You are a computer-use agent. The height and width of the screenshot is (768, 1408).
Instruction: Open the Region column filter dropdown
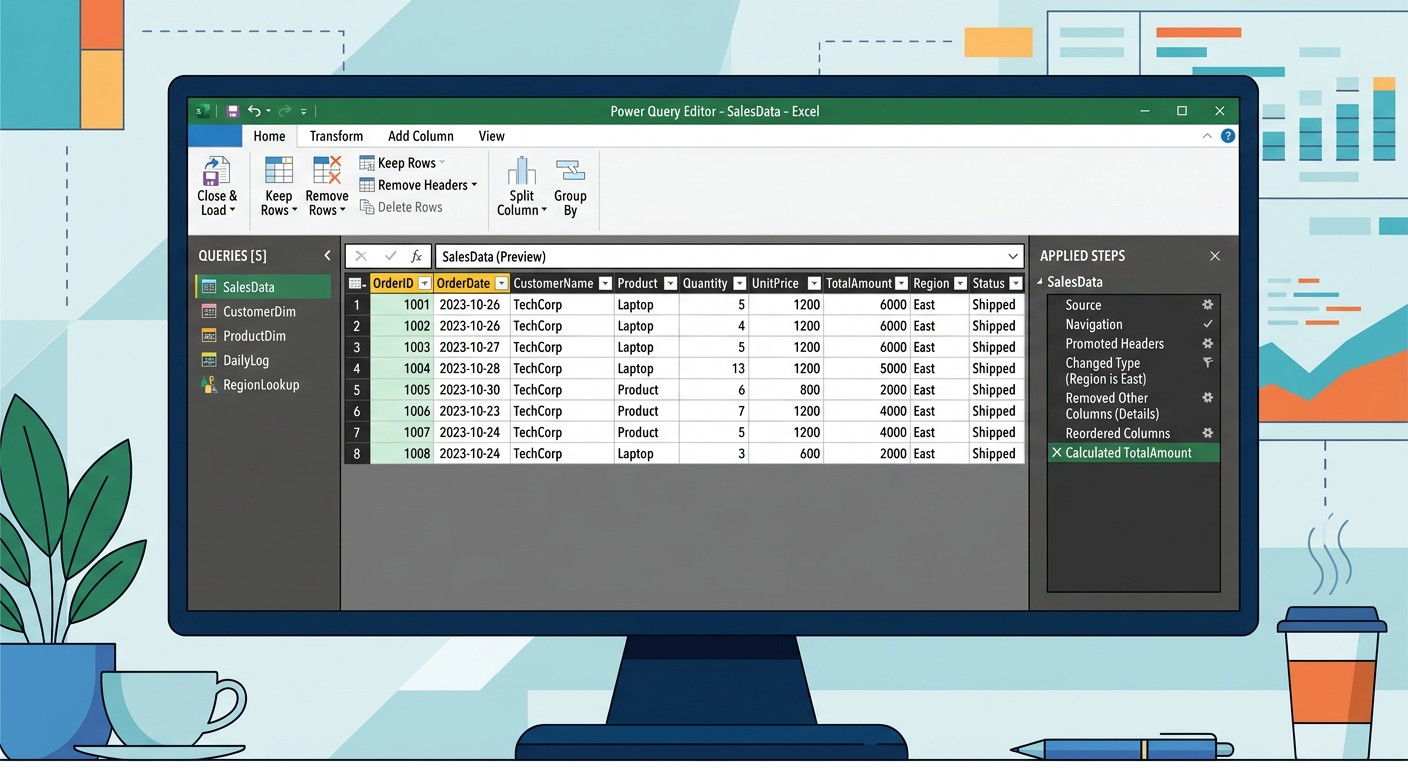(x=960, y=284)
